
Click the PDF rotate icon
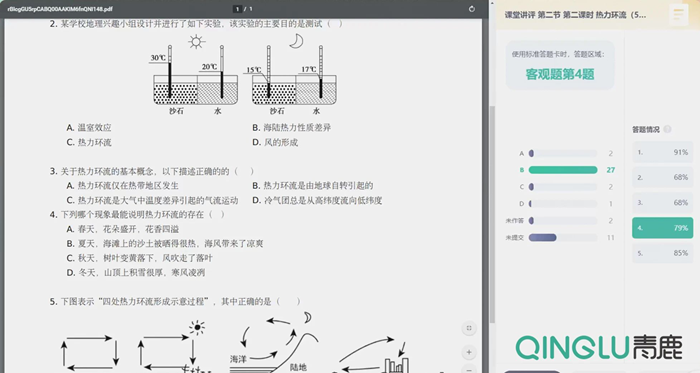[x=472, y=9]
